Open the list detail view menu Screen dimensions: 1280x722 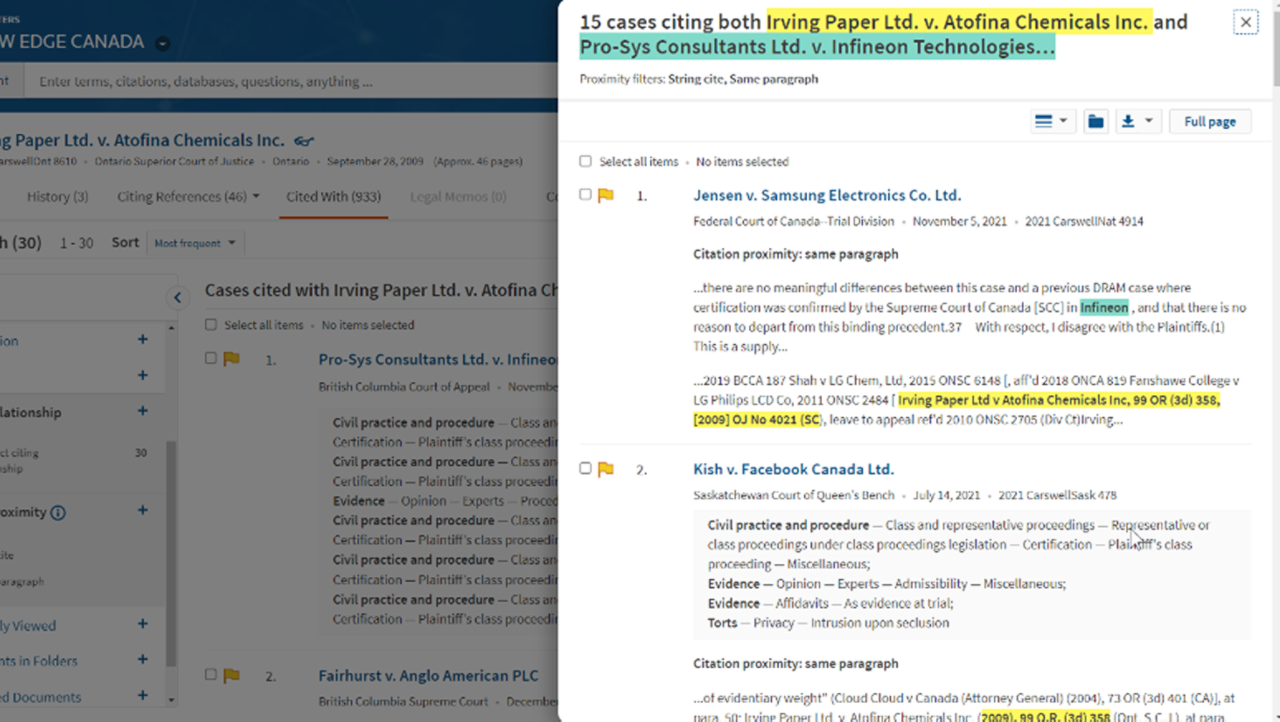tap(1051, 122)
